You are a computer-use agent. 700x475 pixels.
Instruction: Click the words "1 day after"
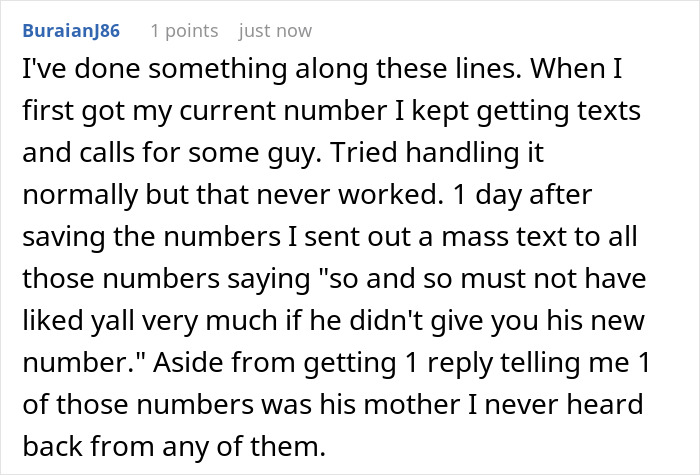(x=522, y=195)
